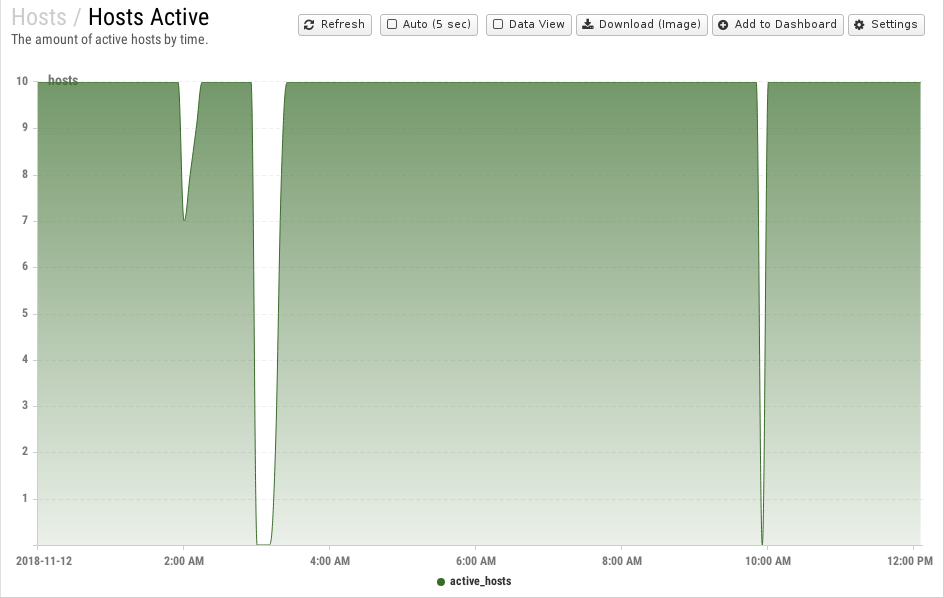Toggle the Data View checkbox
944x598 pixels.
coord(498,25)
